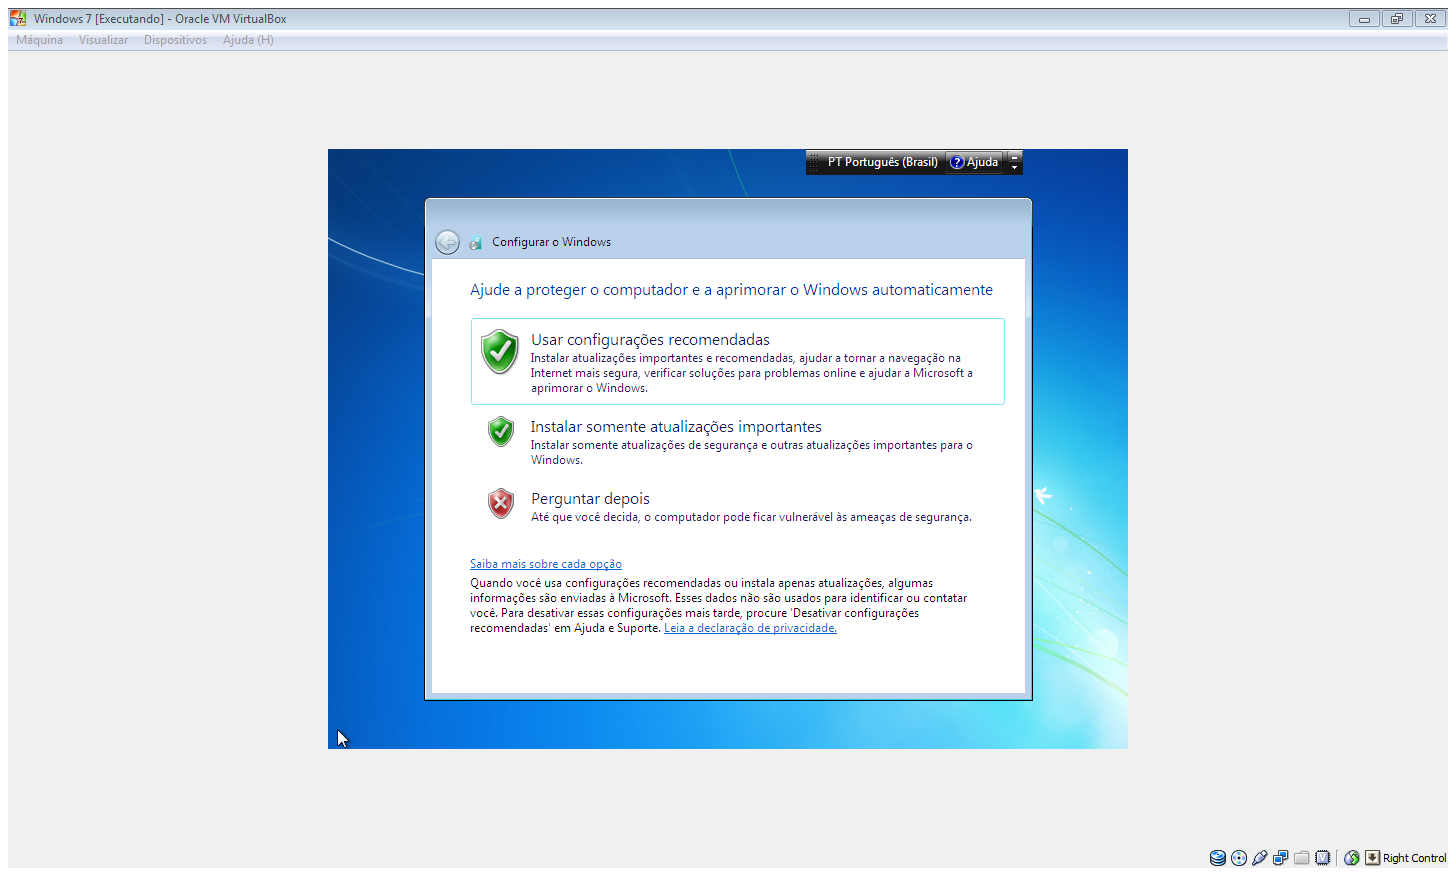Open 'Saiba mais sobre cada opção' link
Screen dimensions: 1456x876
pos(546,564)
